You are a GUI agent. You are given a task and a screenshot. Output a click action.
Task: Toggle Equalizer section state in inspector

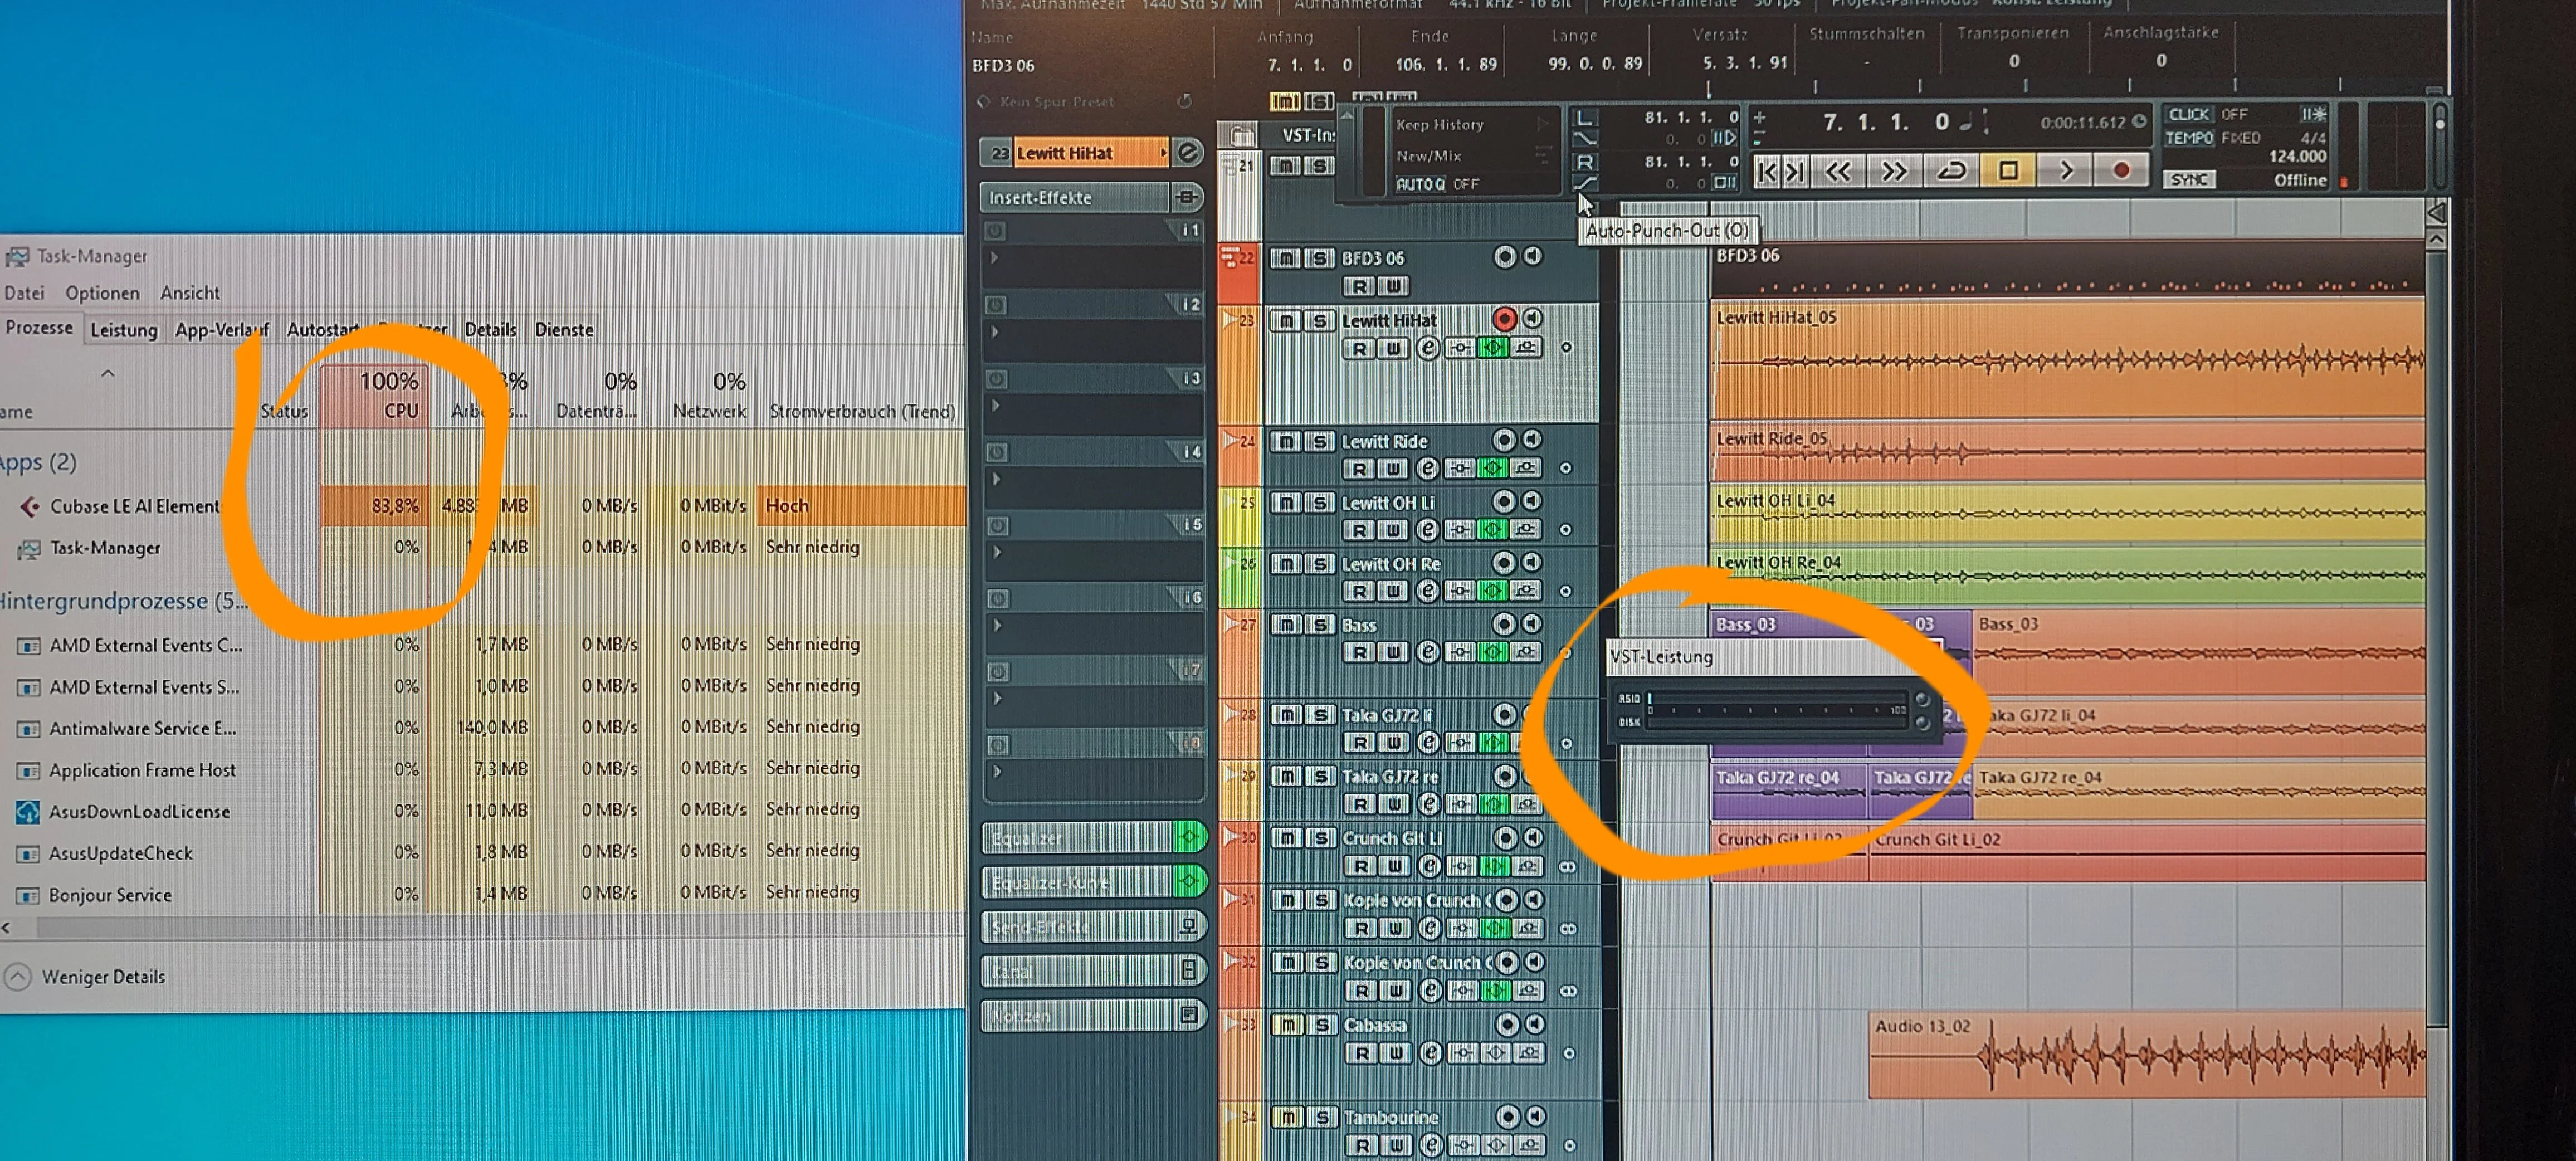point(1189,837)
